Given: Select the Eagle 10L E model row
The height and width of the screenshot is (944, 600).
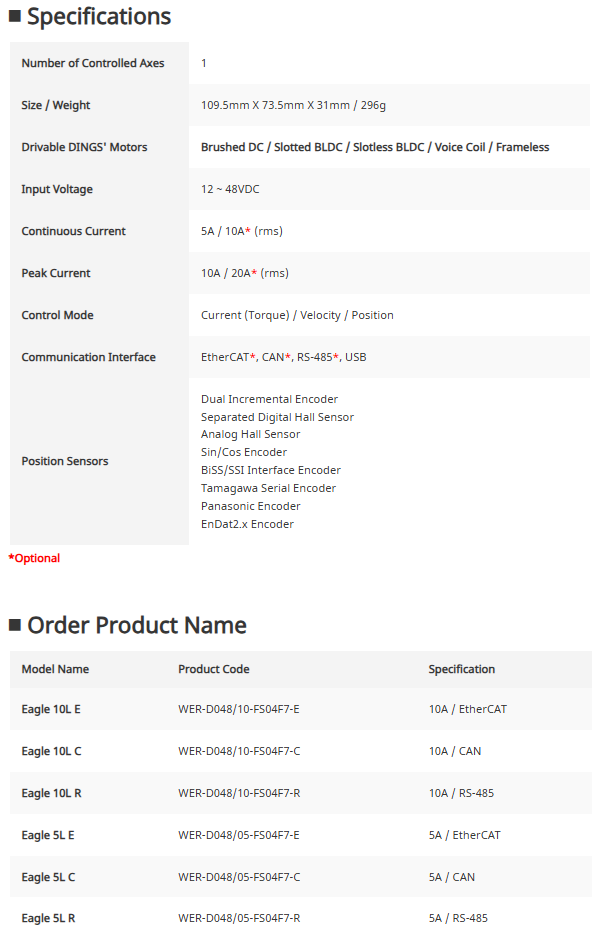Looking at the screenshot, I should (x=51, y=709).
